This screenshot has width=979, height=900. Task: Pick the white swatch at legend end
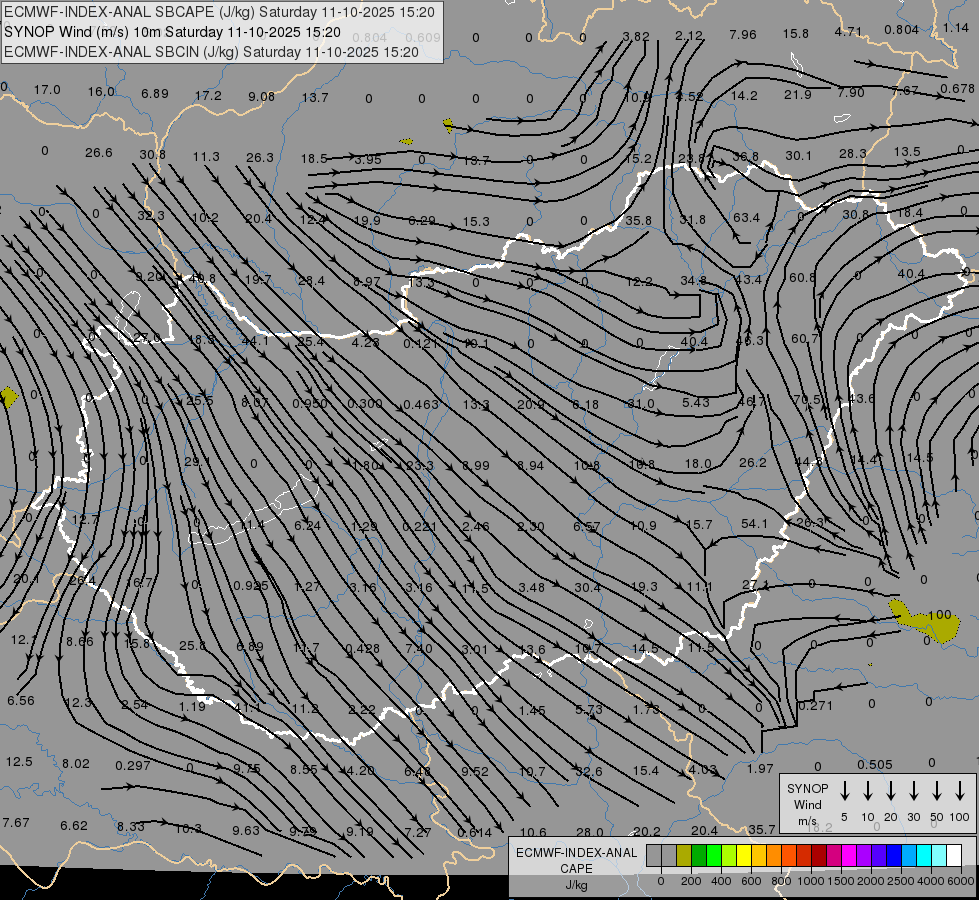pos(954,855)
